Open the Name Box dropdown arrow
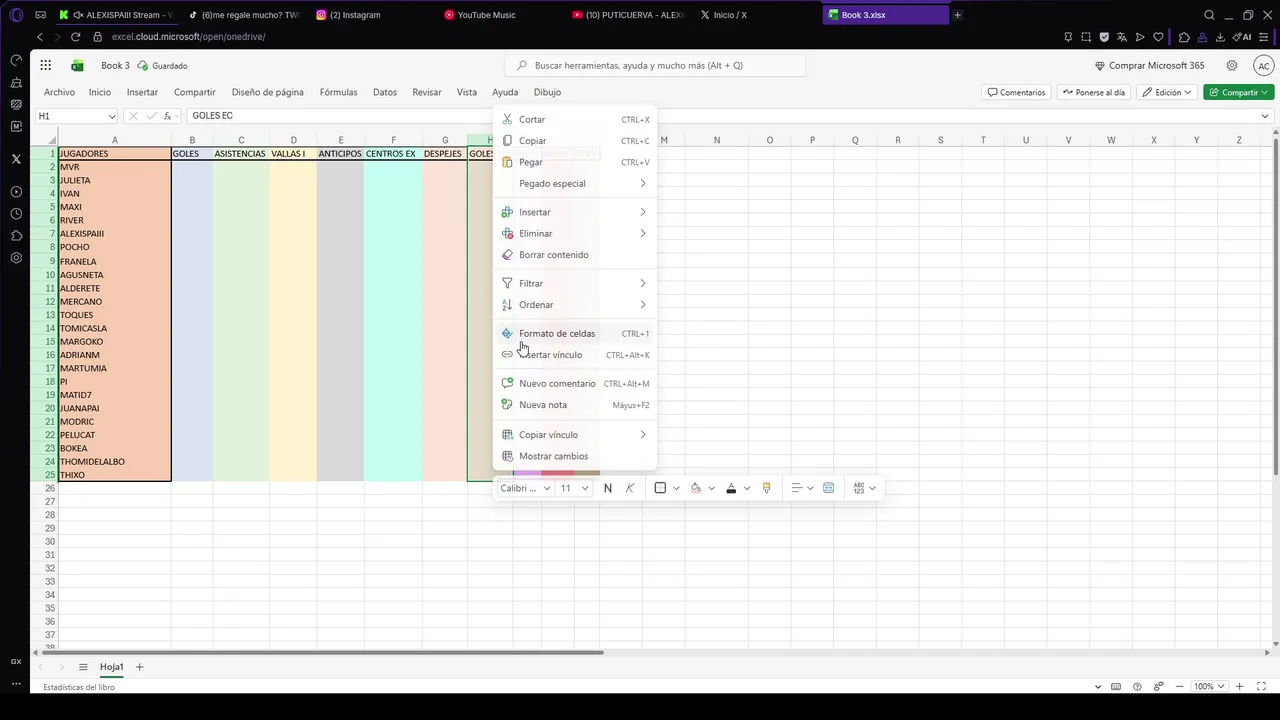This screenshot has height=720, width=1280. [111, 116]
